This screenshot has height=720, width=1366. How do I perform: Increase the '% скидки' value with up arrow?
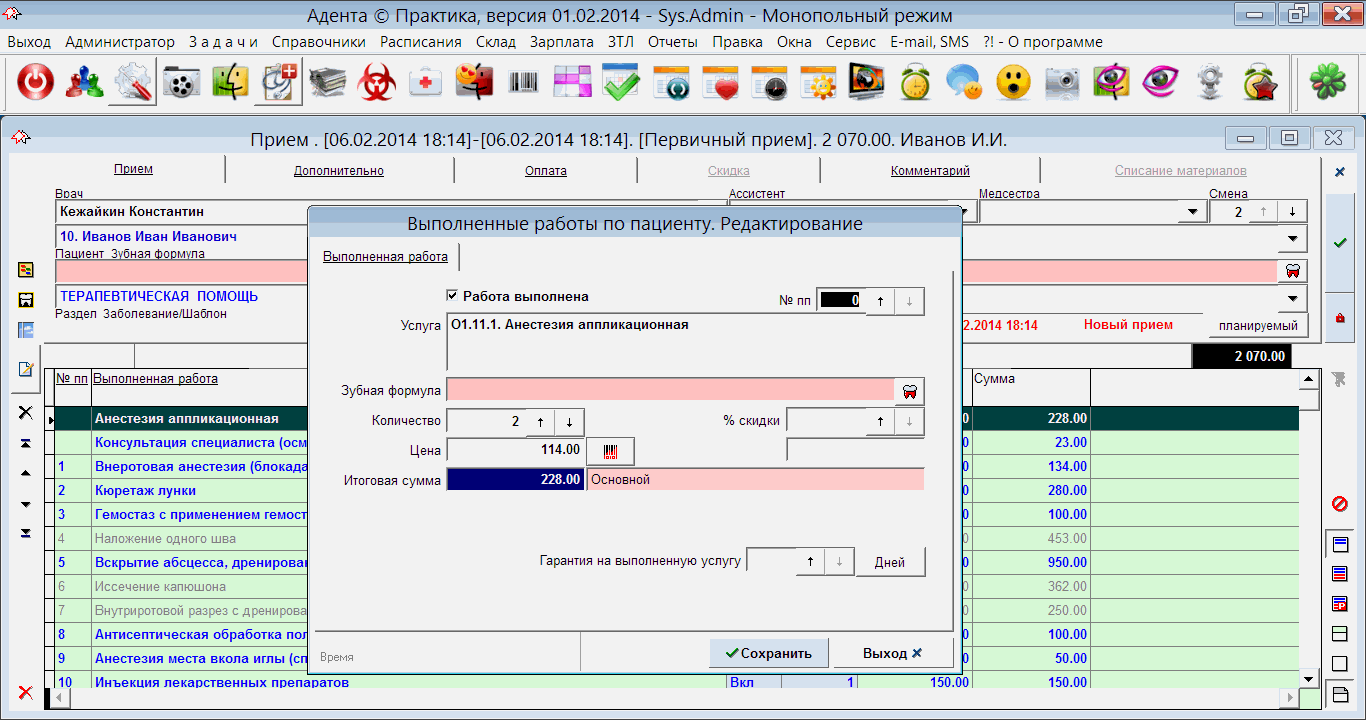(880, 422)
